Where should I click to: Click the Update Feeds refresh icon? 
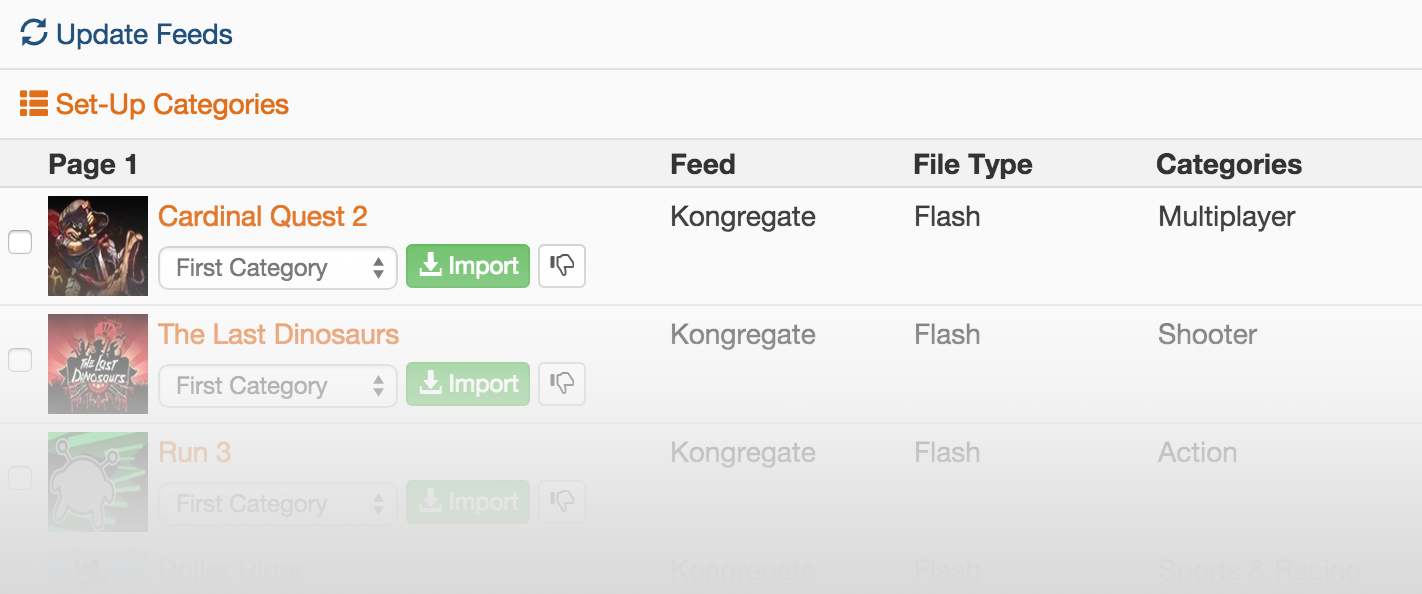[34, 34]
